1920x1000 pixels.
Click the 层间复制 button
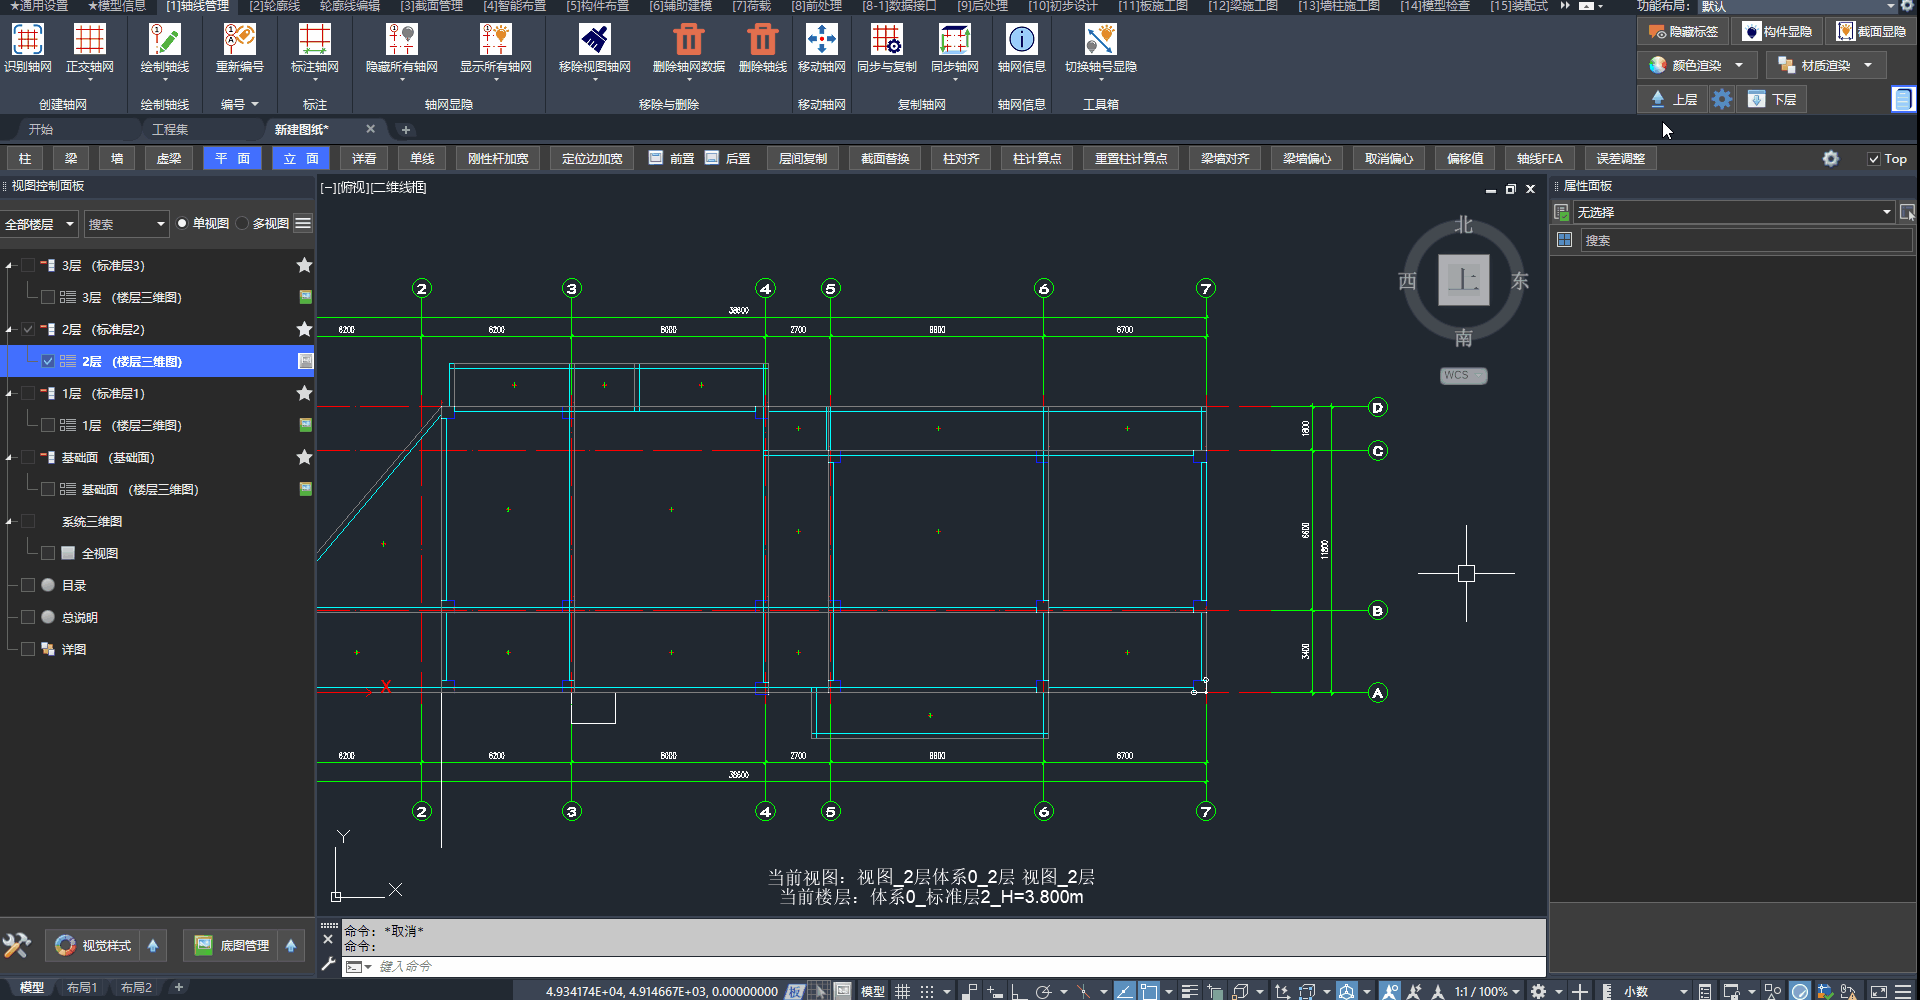[x=802, y=159]
